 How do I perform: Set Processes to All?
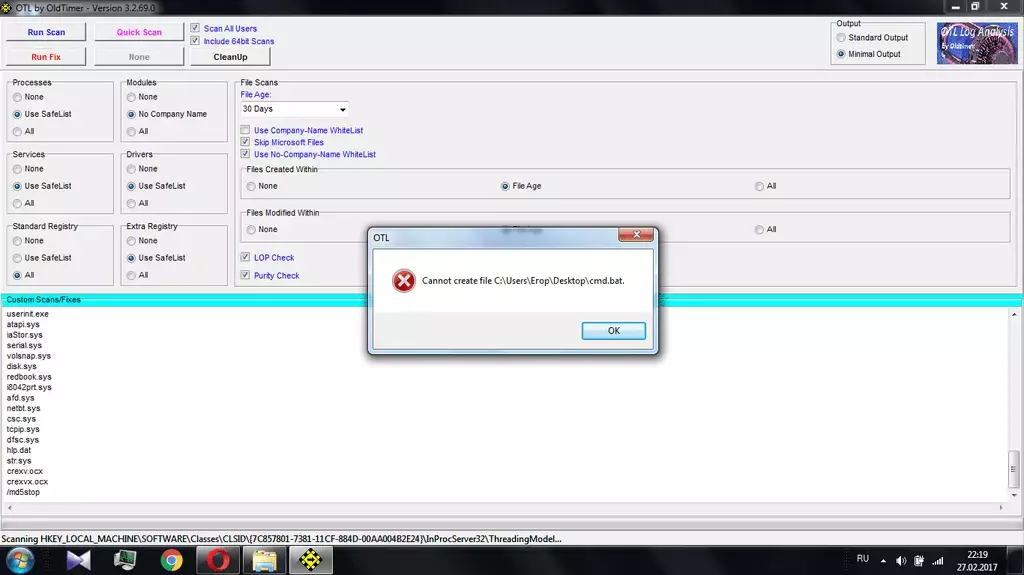(x=17, y=131)
